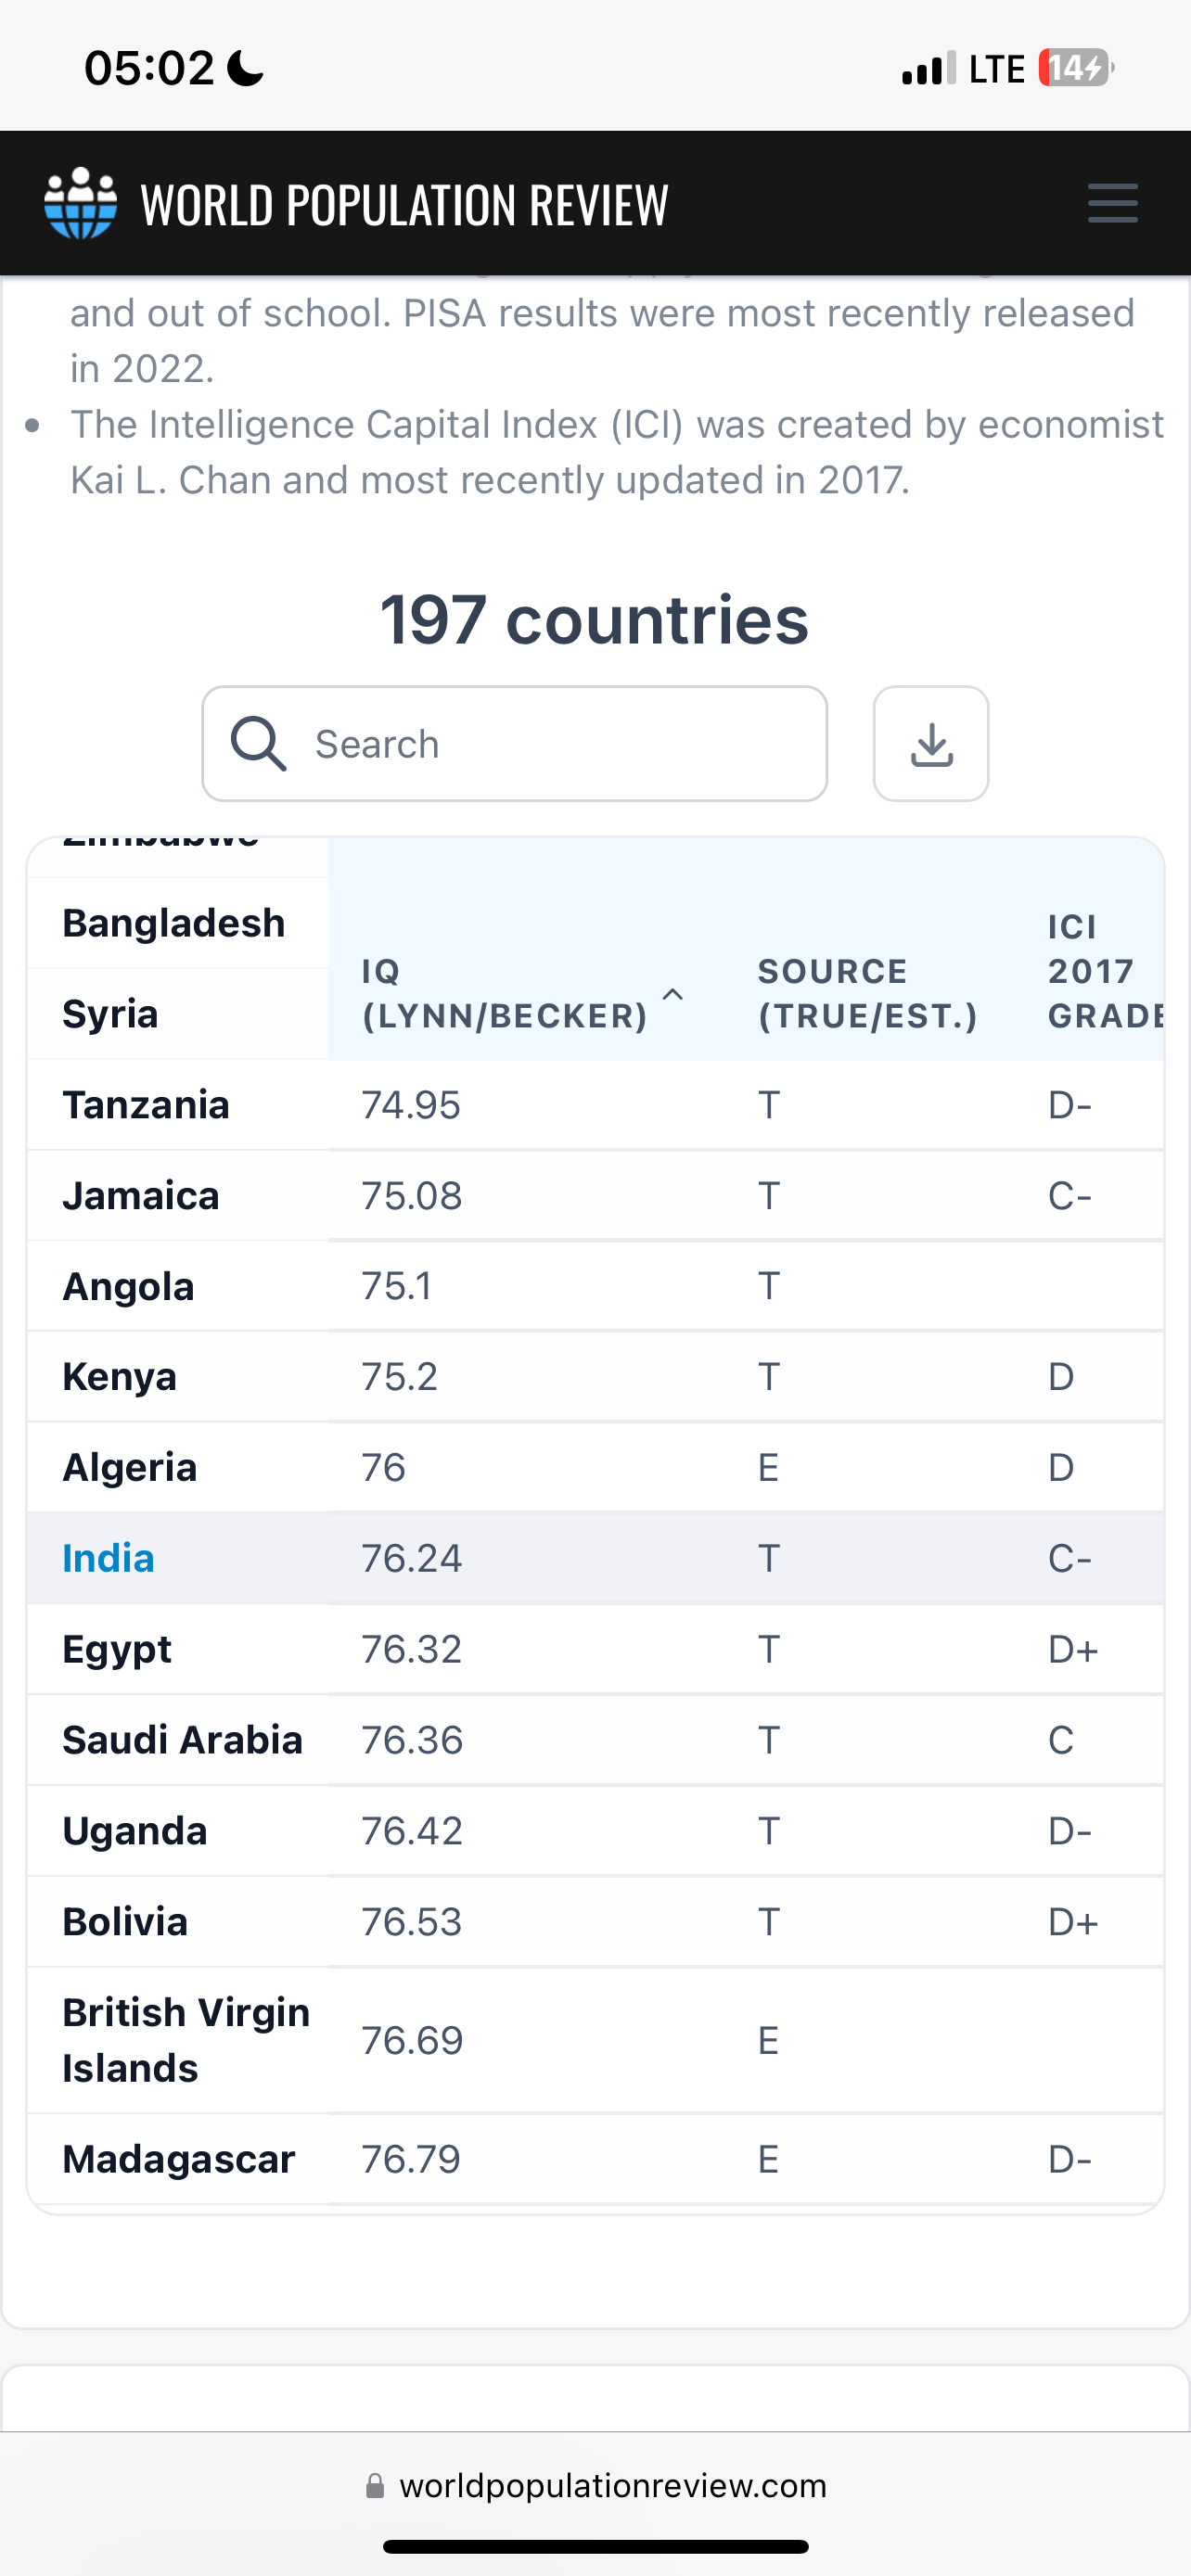Tap the cellular signal bars icon
1191x2576 pixels.
[928, 69]
